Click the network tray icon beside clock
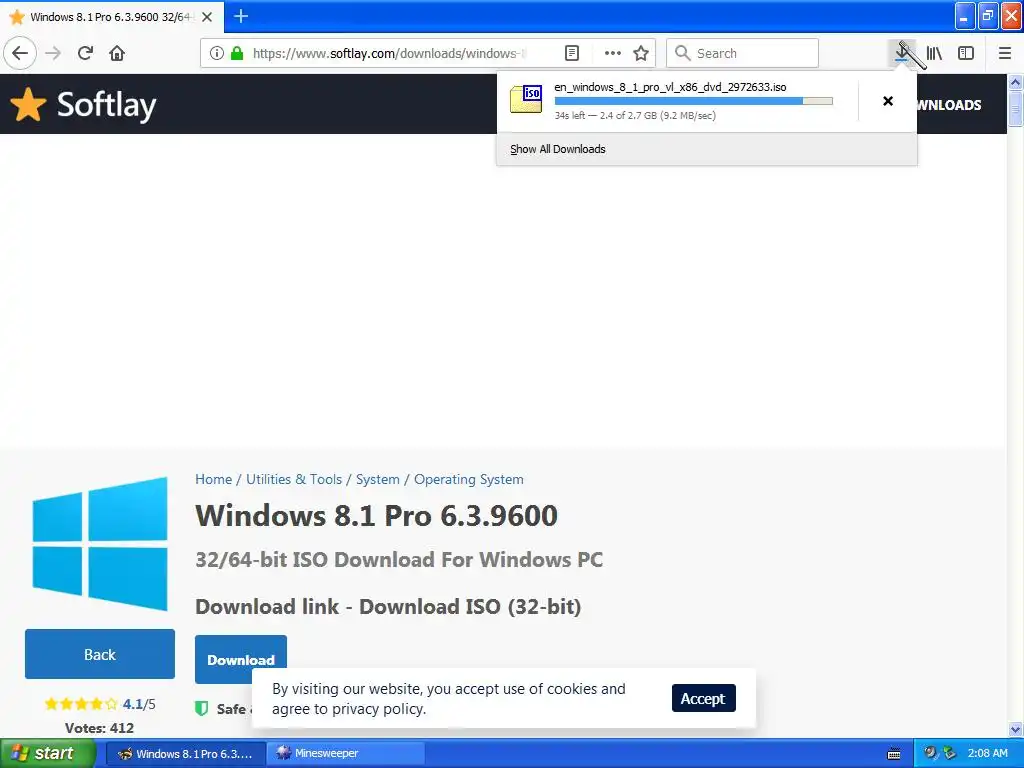 (x=949, y=752)
